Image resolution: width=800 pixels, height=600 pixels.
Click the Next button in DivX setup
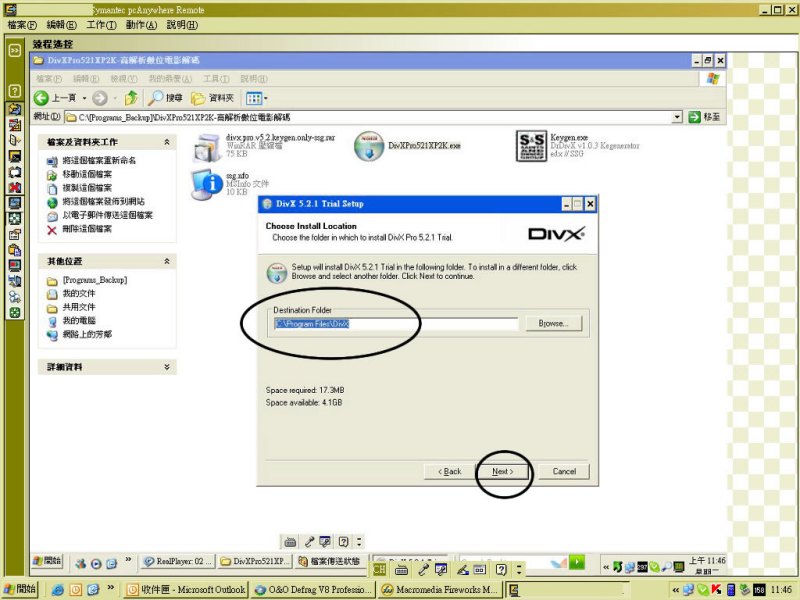coord(502,471)
